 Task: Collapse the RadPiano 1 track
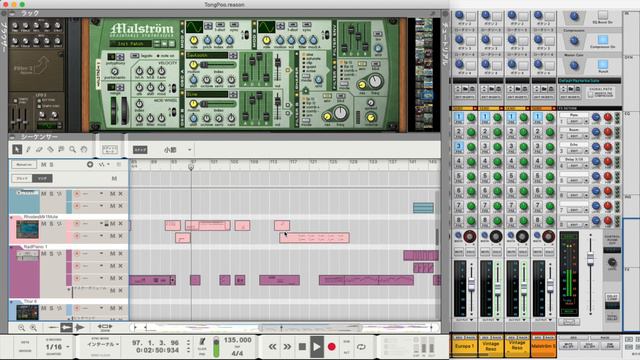click(11, 247)
